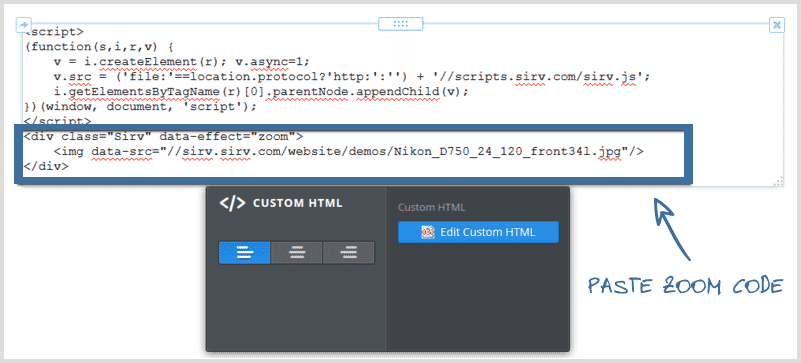The width and height of the screenshot is (801, 363).
Task: Click the 'Custom HTML' label above the button
Action: click(x=431, y=207)
